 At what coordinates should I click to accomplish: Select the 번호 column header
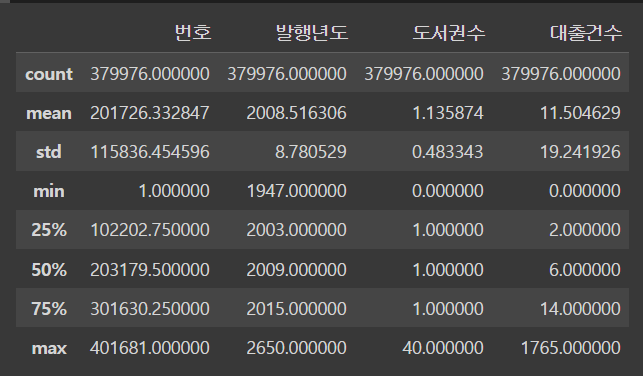click(193, 33)
